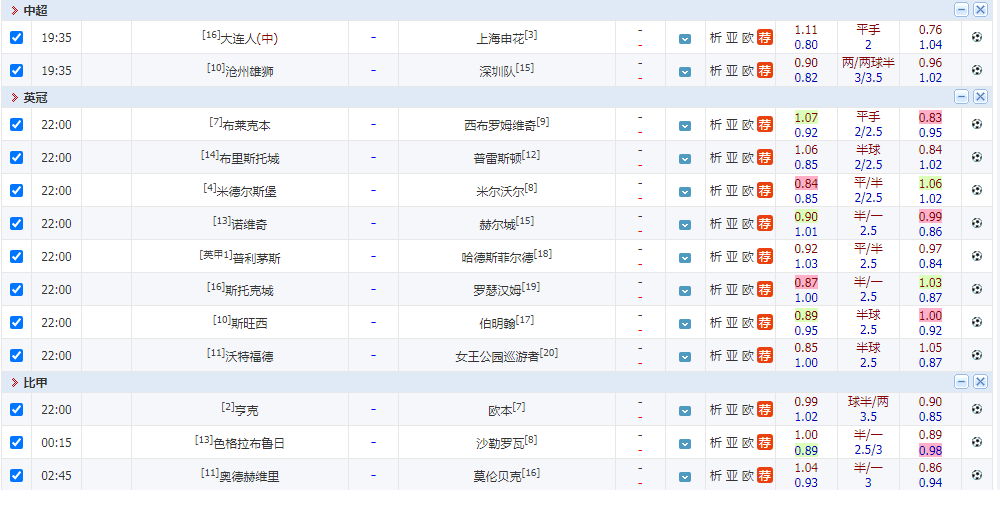Click soccer ball icon in 沧州雄狮 row
Image resolution: width=1000 pixels, height=520 pixels.
(x=976, y=70)
